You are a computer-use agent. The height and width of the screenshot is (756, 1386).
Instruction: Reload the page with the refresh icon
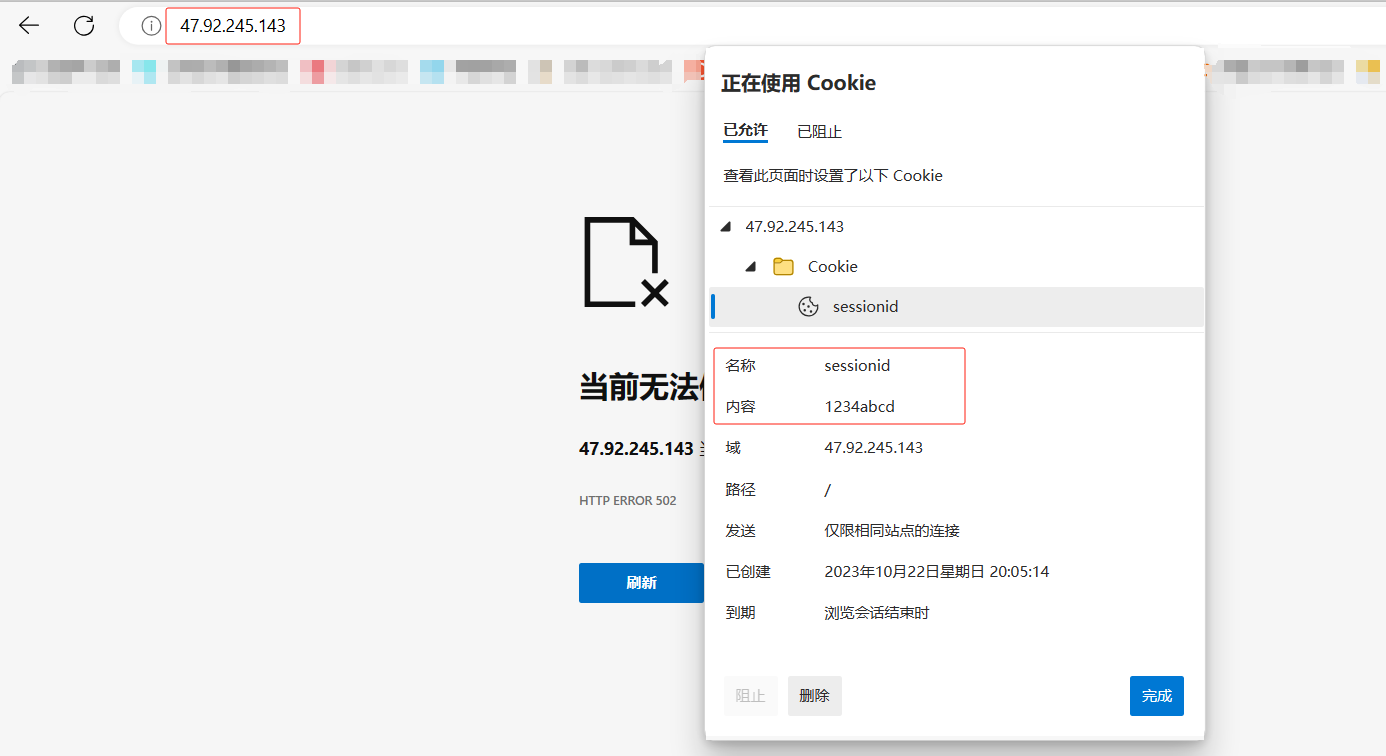tap(84, 26)
